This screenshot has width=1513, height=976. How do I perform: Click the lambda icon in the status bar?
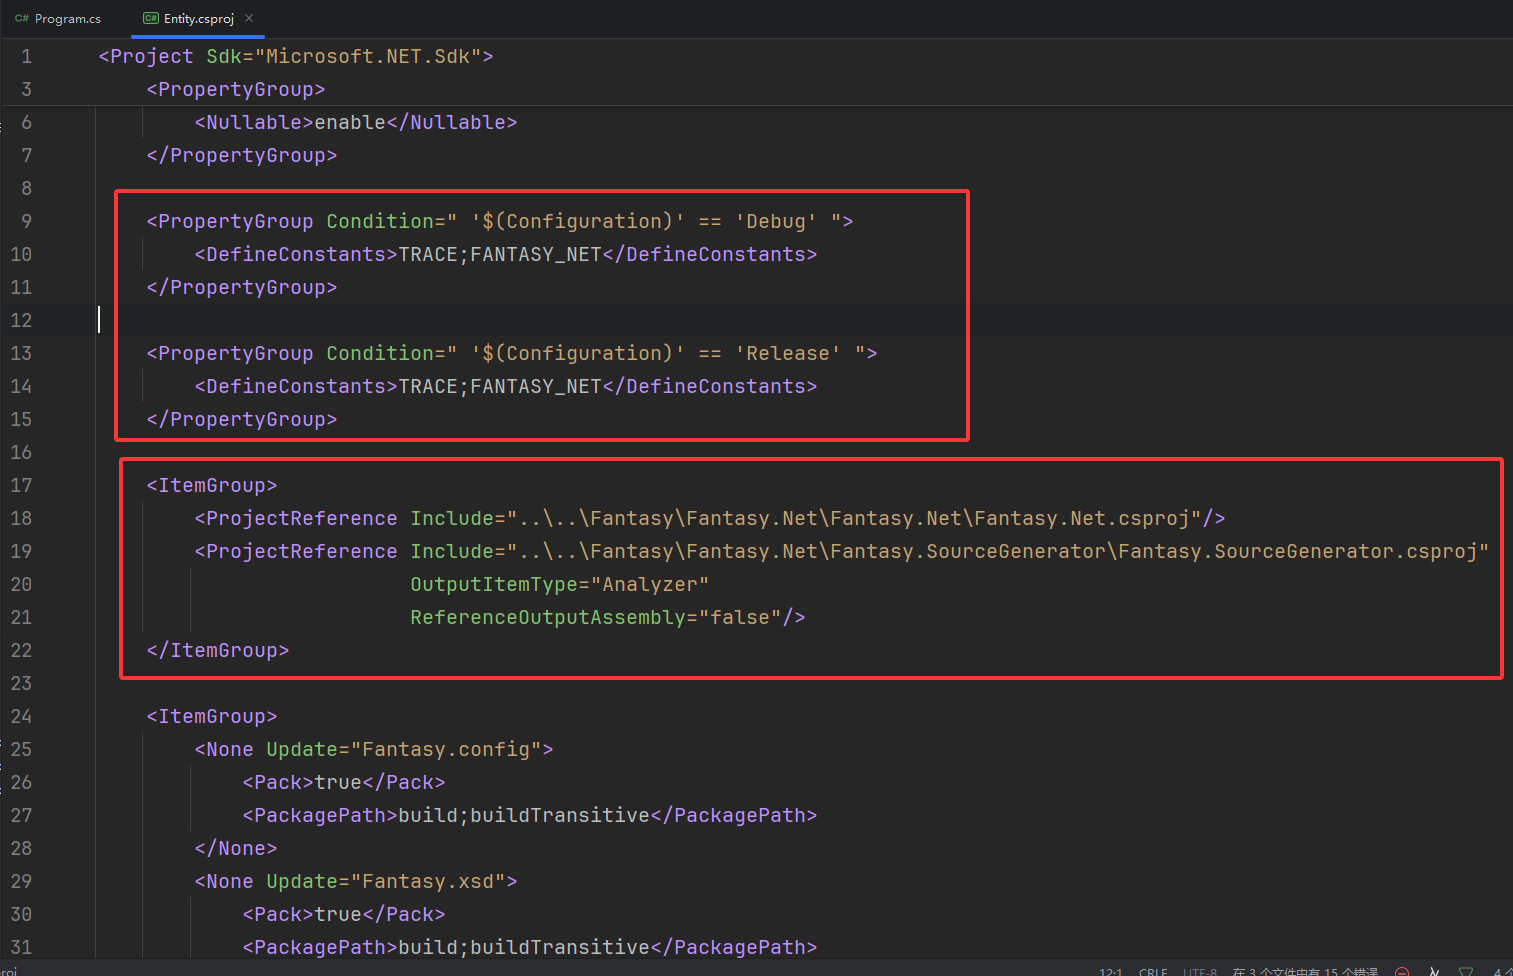pos(1434,971)
